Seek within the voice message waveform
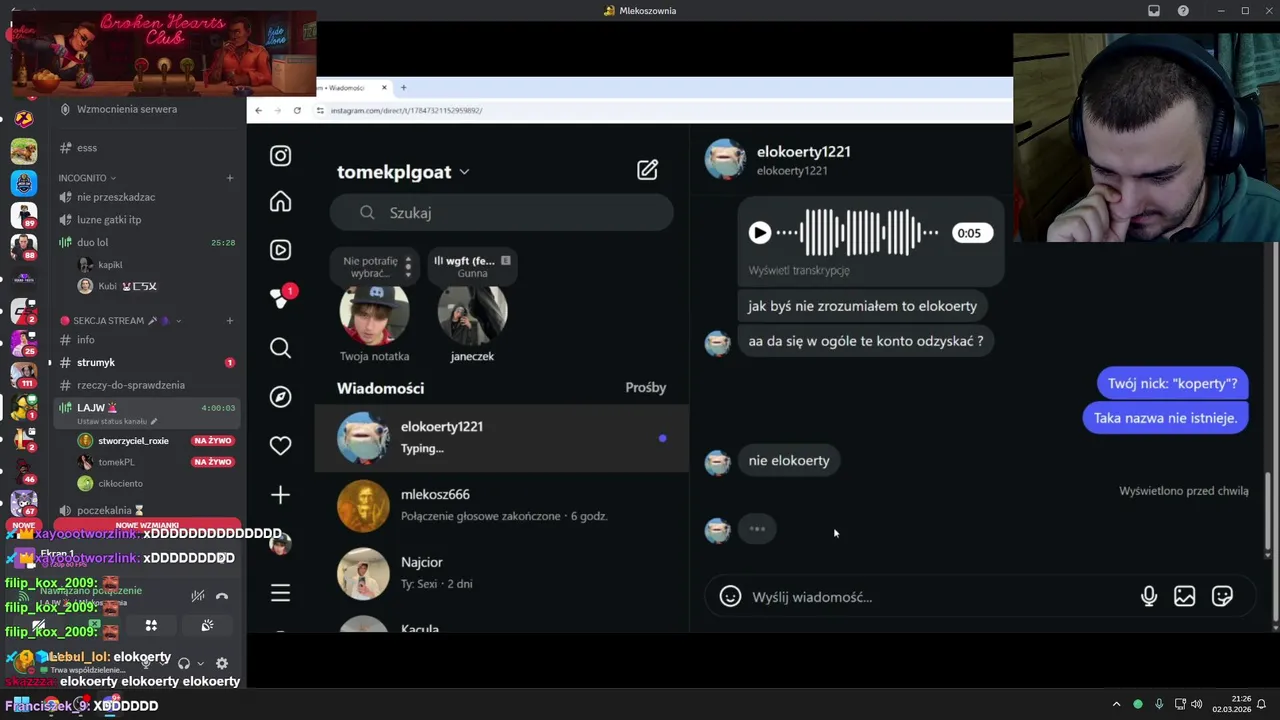This screenshot has width=1280, height=720. pos(858,233)
